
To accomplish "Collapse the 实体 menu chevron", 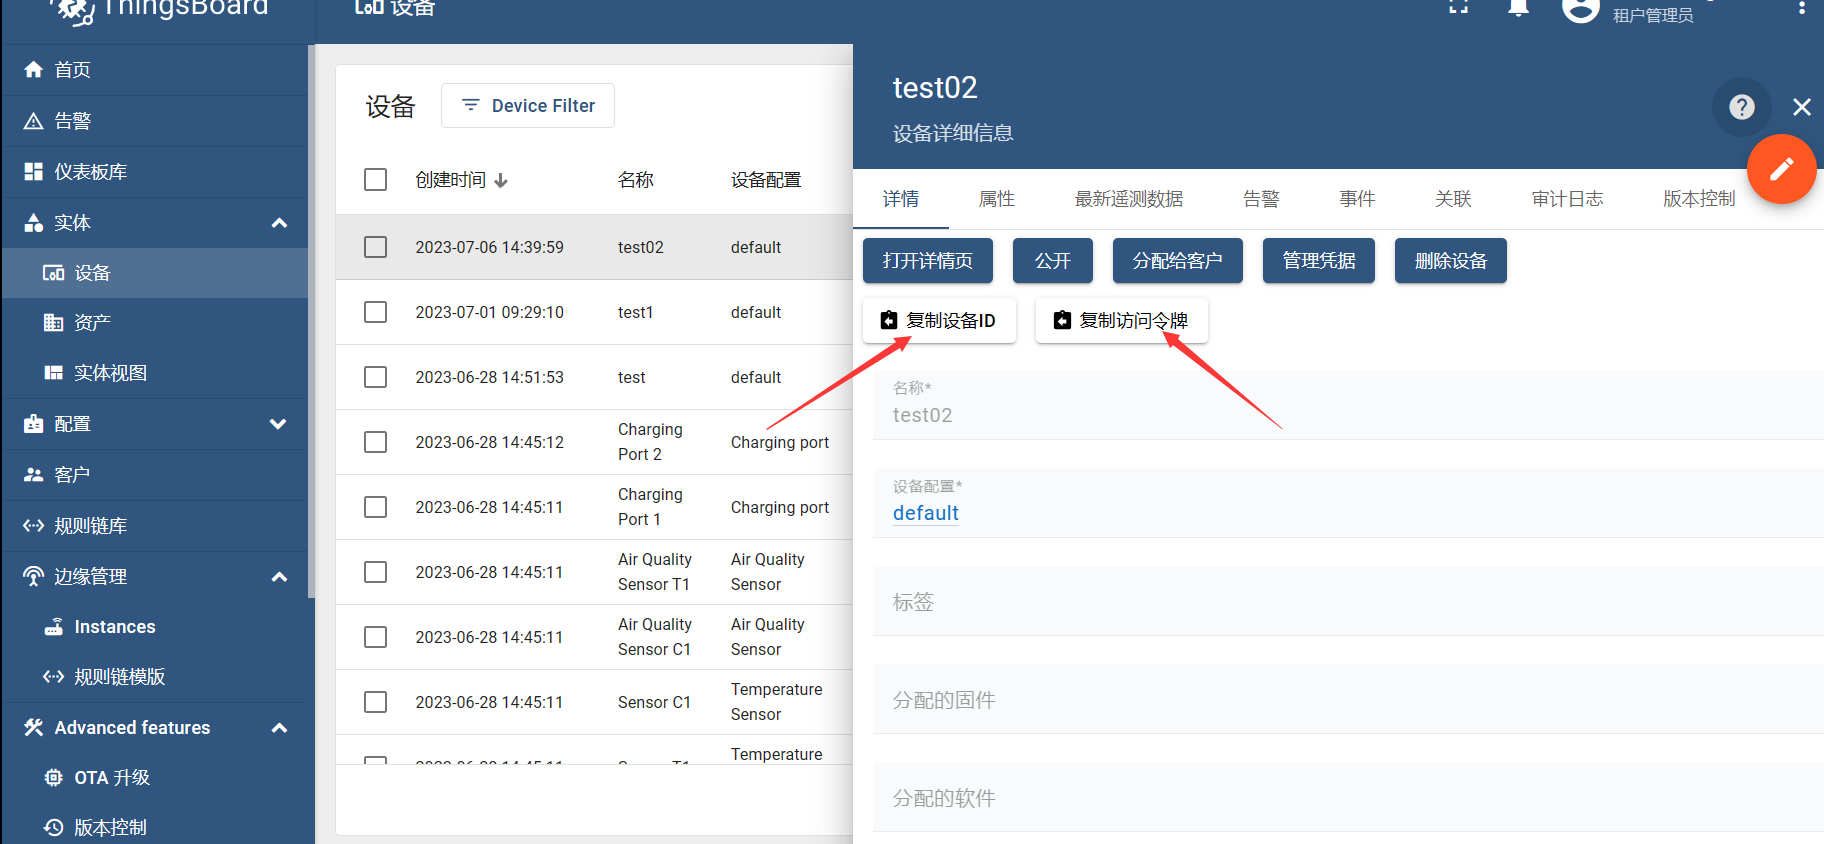I will tap(280, 223).
